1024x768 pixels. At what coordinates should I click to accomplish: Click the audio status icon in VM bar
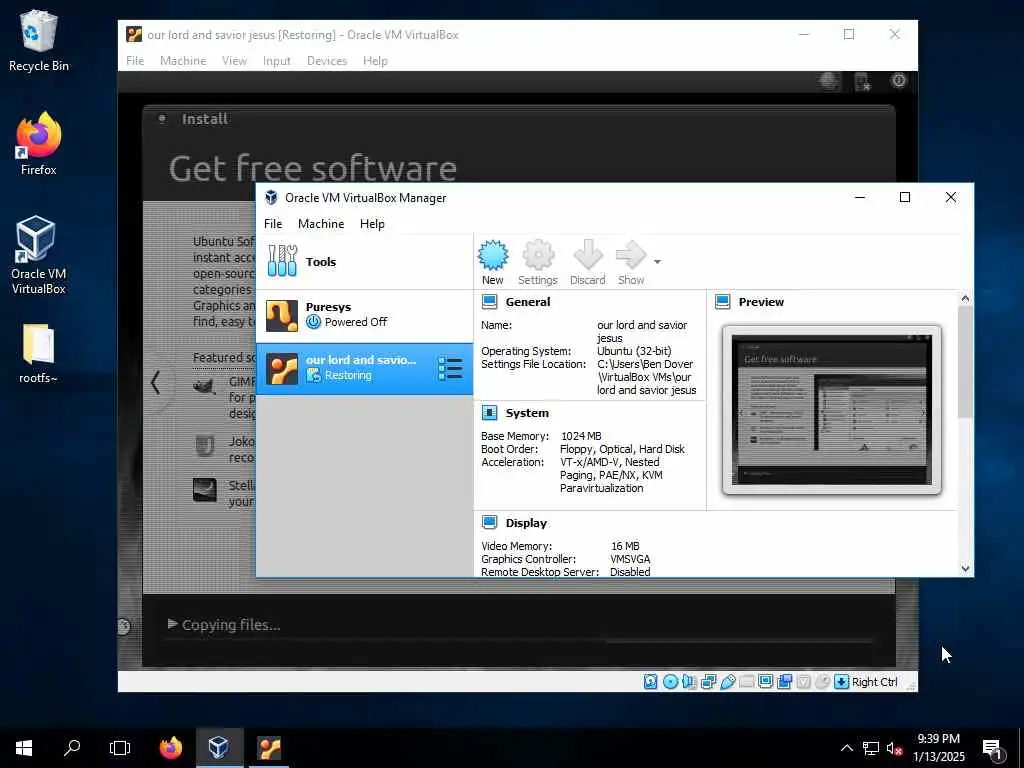689,682
